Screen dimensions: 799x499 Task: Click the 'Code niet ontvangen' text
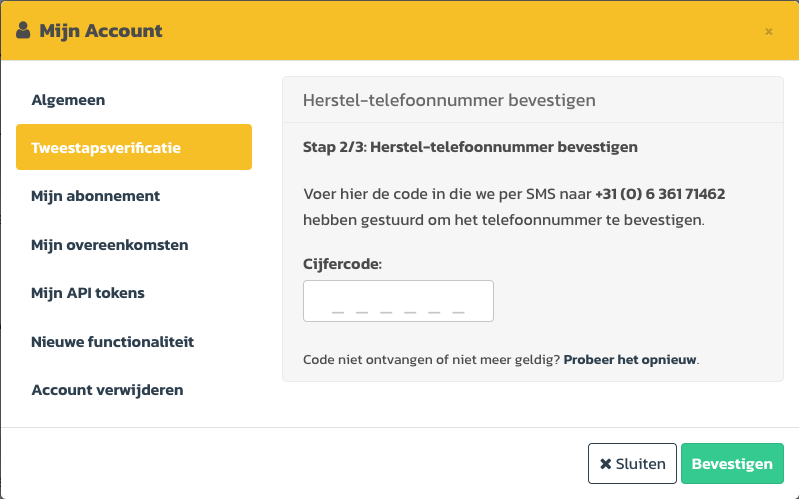[432, 360]
